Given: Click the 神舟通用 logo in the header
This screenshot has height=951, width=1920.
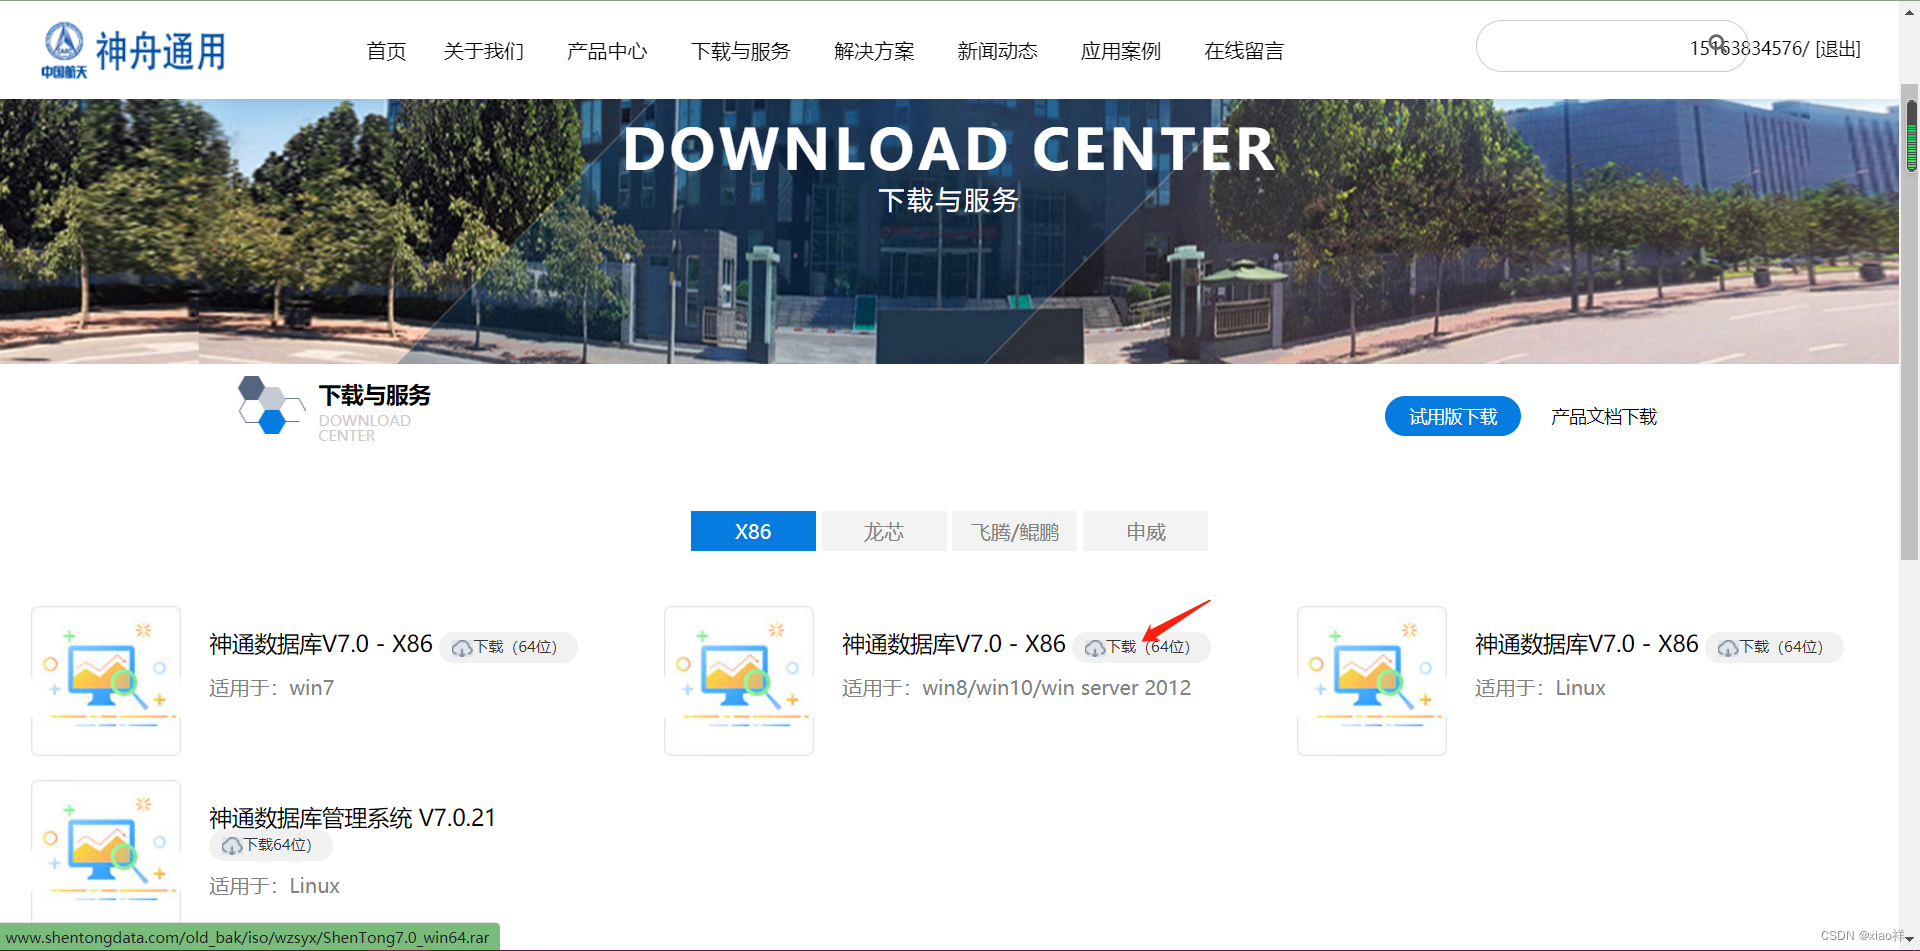Looking at the screenshot, I should tap(134, 50).
